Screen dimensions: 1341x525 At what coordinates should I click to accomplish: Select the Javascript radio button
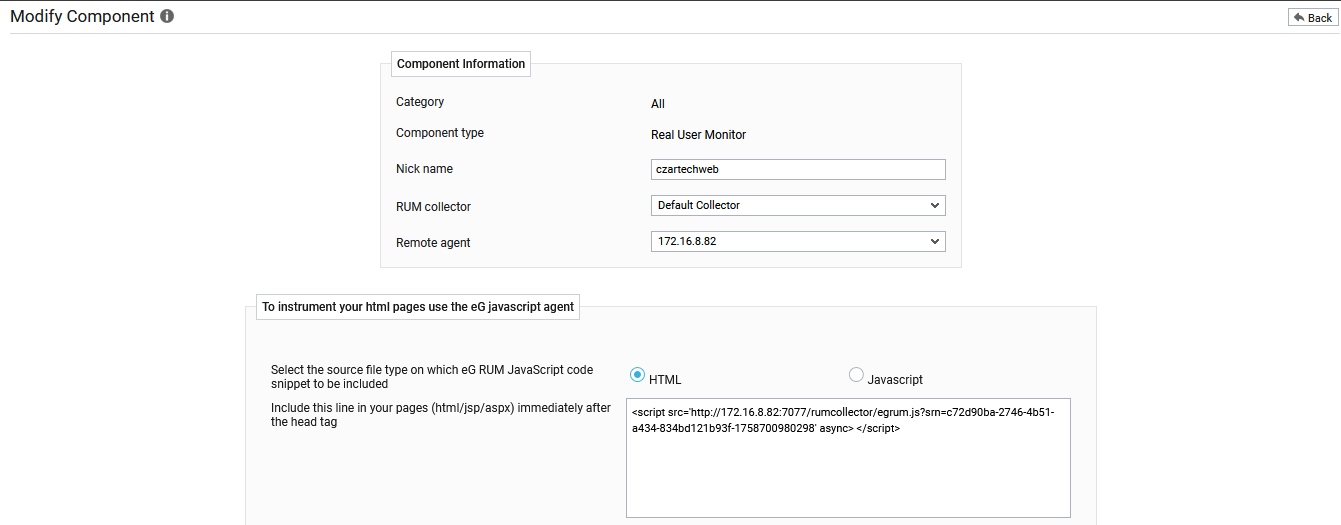pyautogui.click(x=855, y=375)
